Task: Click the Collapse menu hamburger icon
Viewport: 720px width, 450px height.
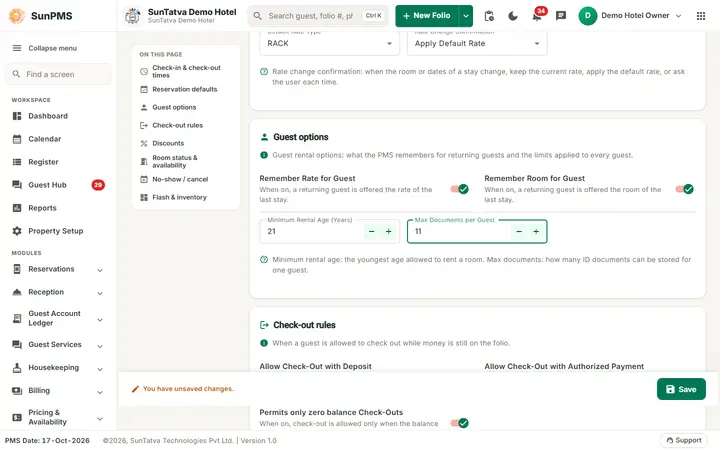Action: click(17, 48)
